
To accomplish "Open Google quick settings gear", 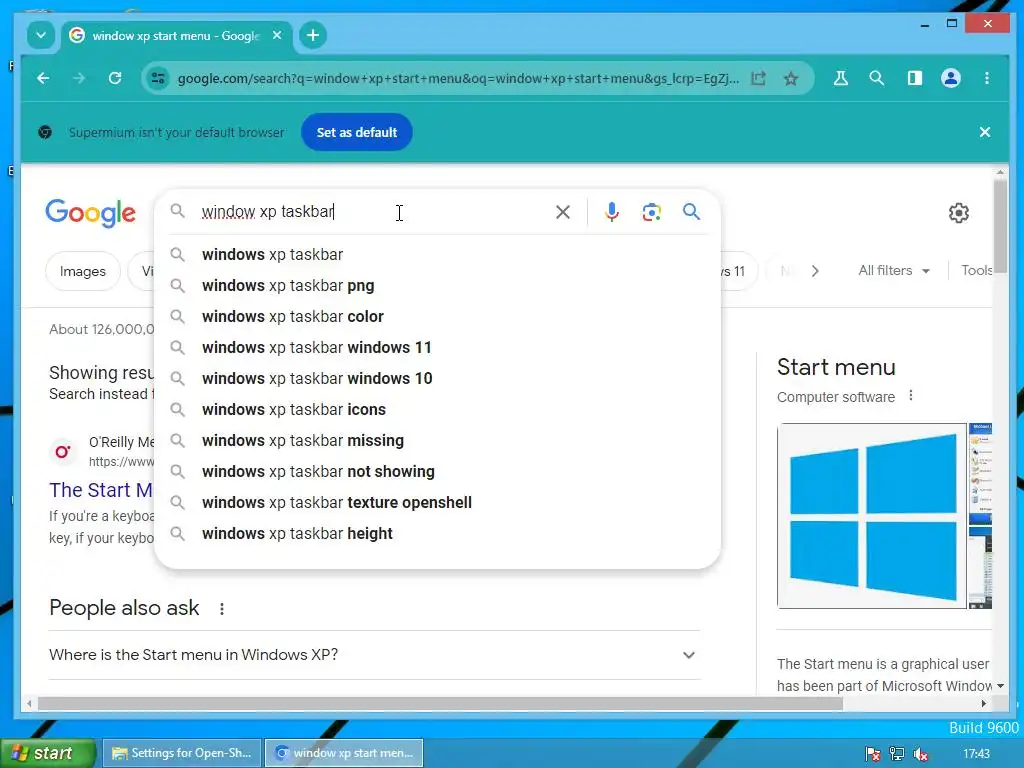I will point(958,213).
